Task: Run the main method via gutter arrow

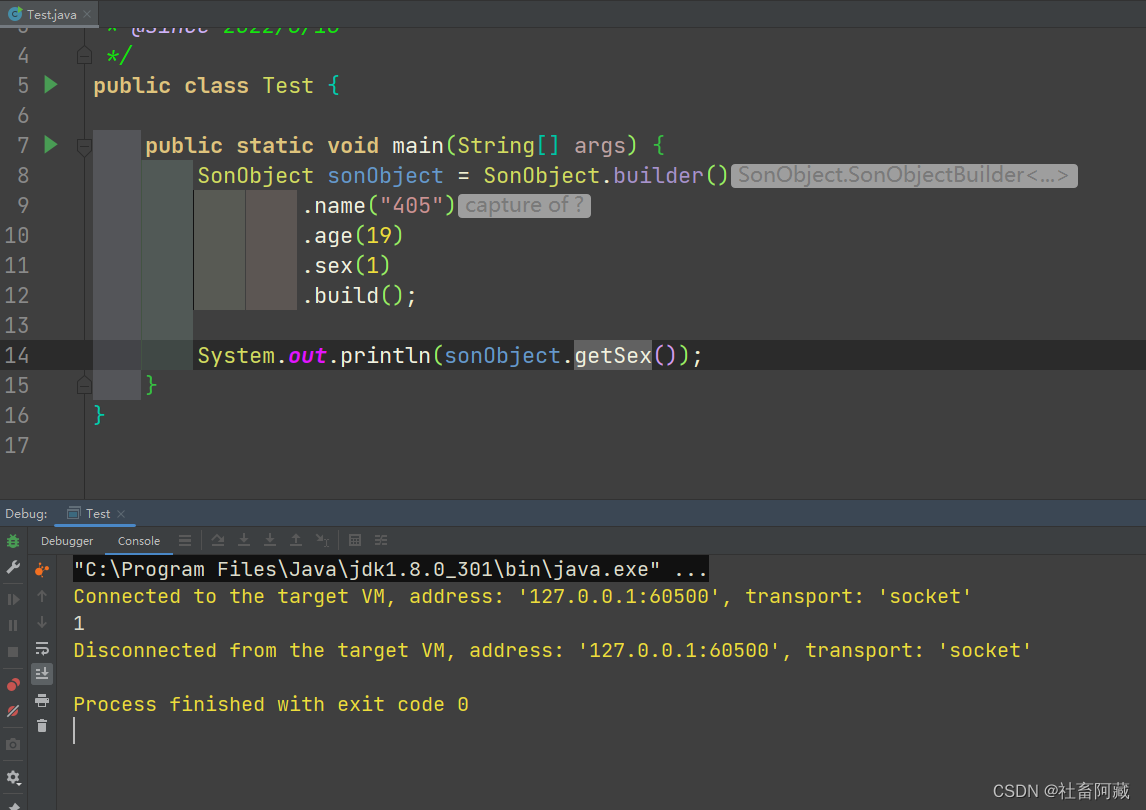Action: (51, 145)
